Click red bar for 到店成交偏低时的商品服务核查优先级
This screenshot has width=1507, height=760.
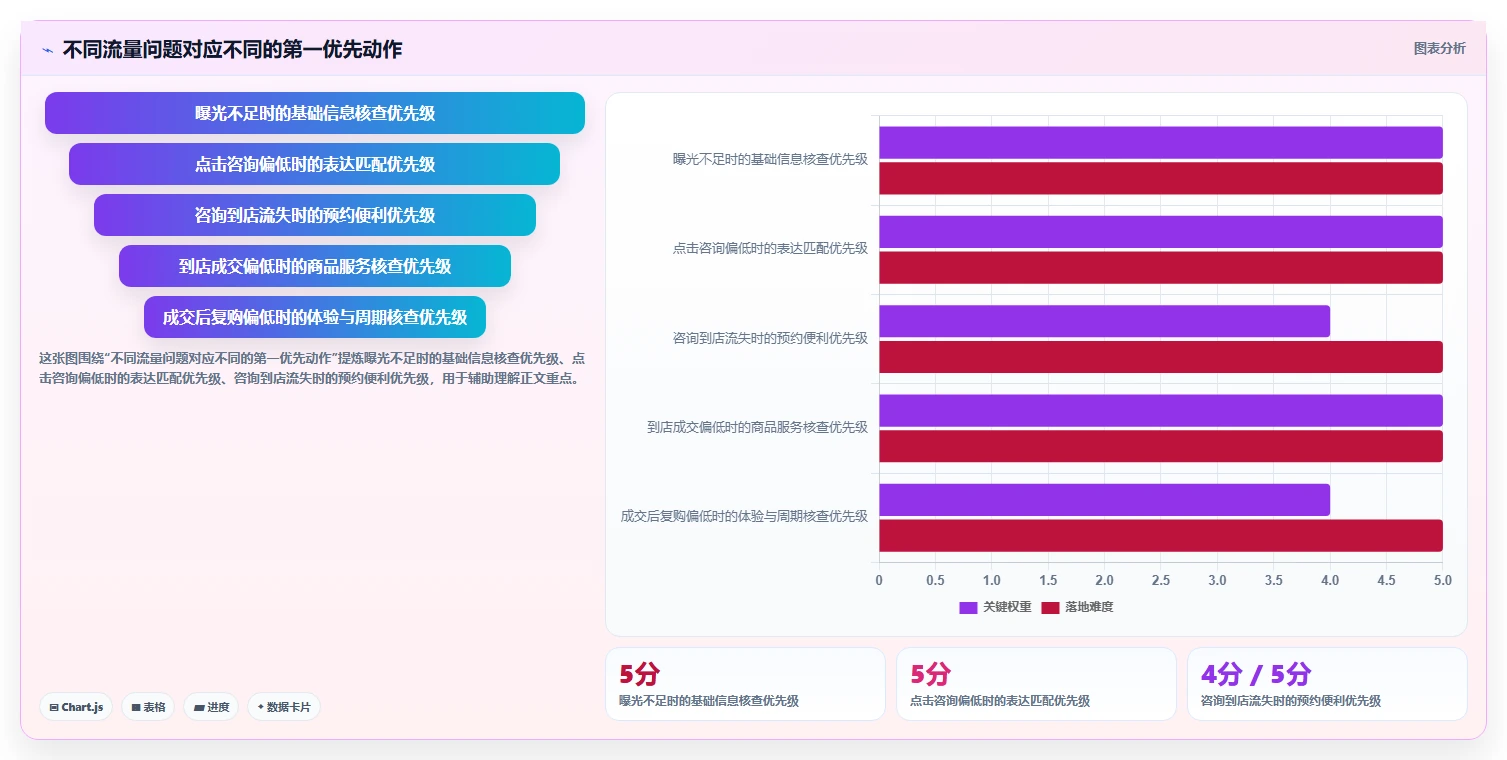(1161, 446)
